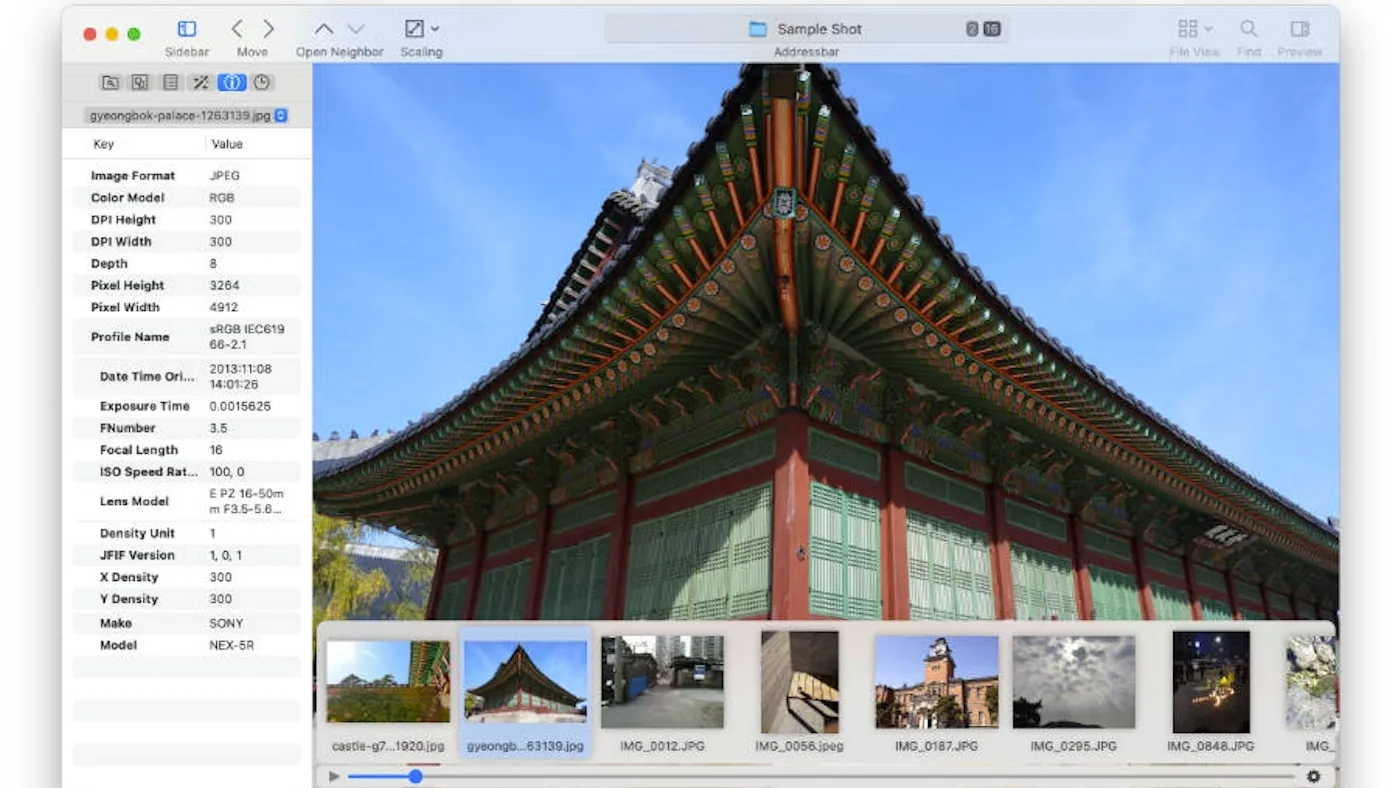
Task: Open the file list sidebar tab
Action: 171,82
